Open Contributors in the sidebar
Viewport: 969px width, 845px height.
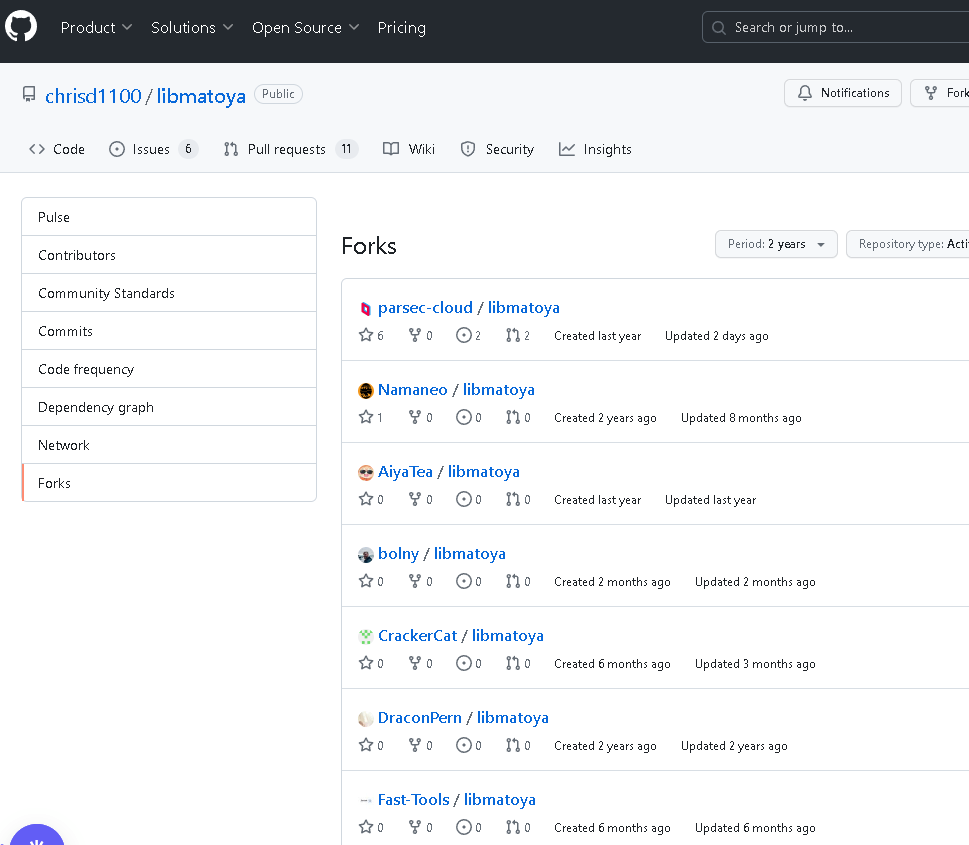pyautogui.click(x=169, y=255)
